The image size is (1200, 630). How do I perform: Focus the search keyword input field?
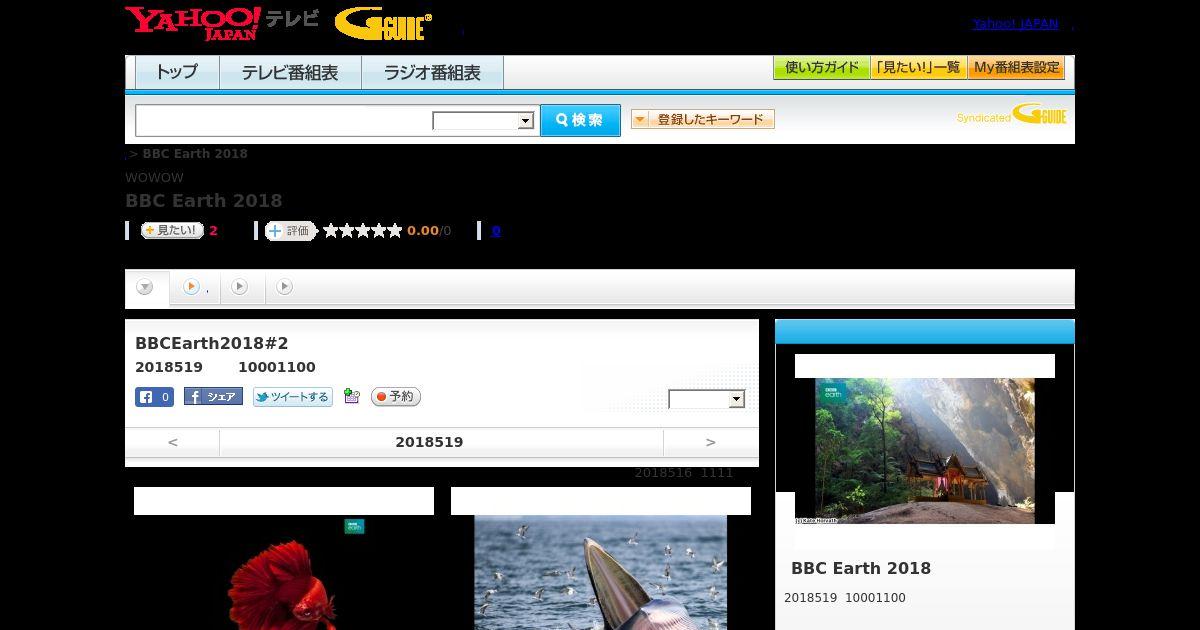pyautogui.click(x=284, y=120)
